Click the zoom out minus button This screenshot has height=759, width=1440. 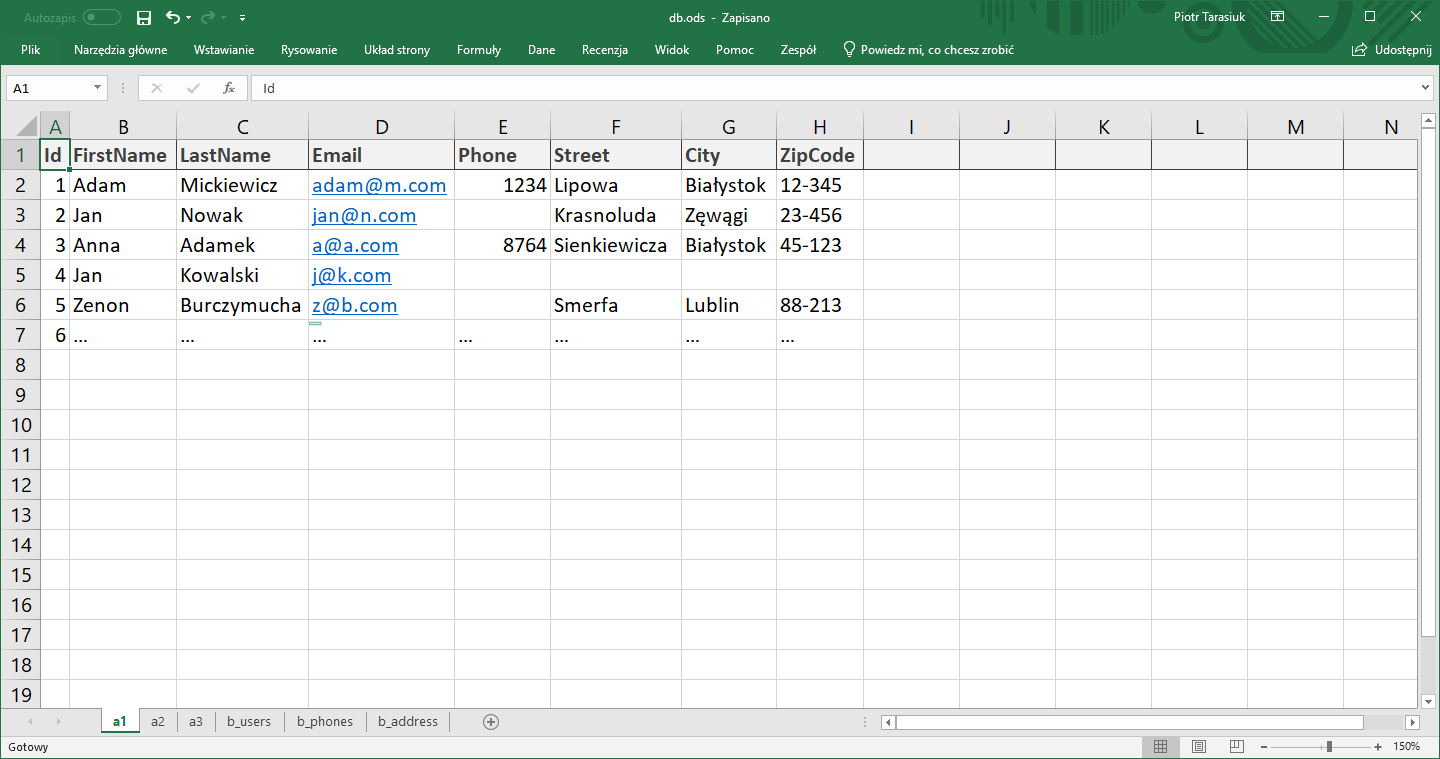pos(1262,747)
